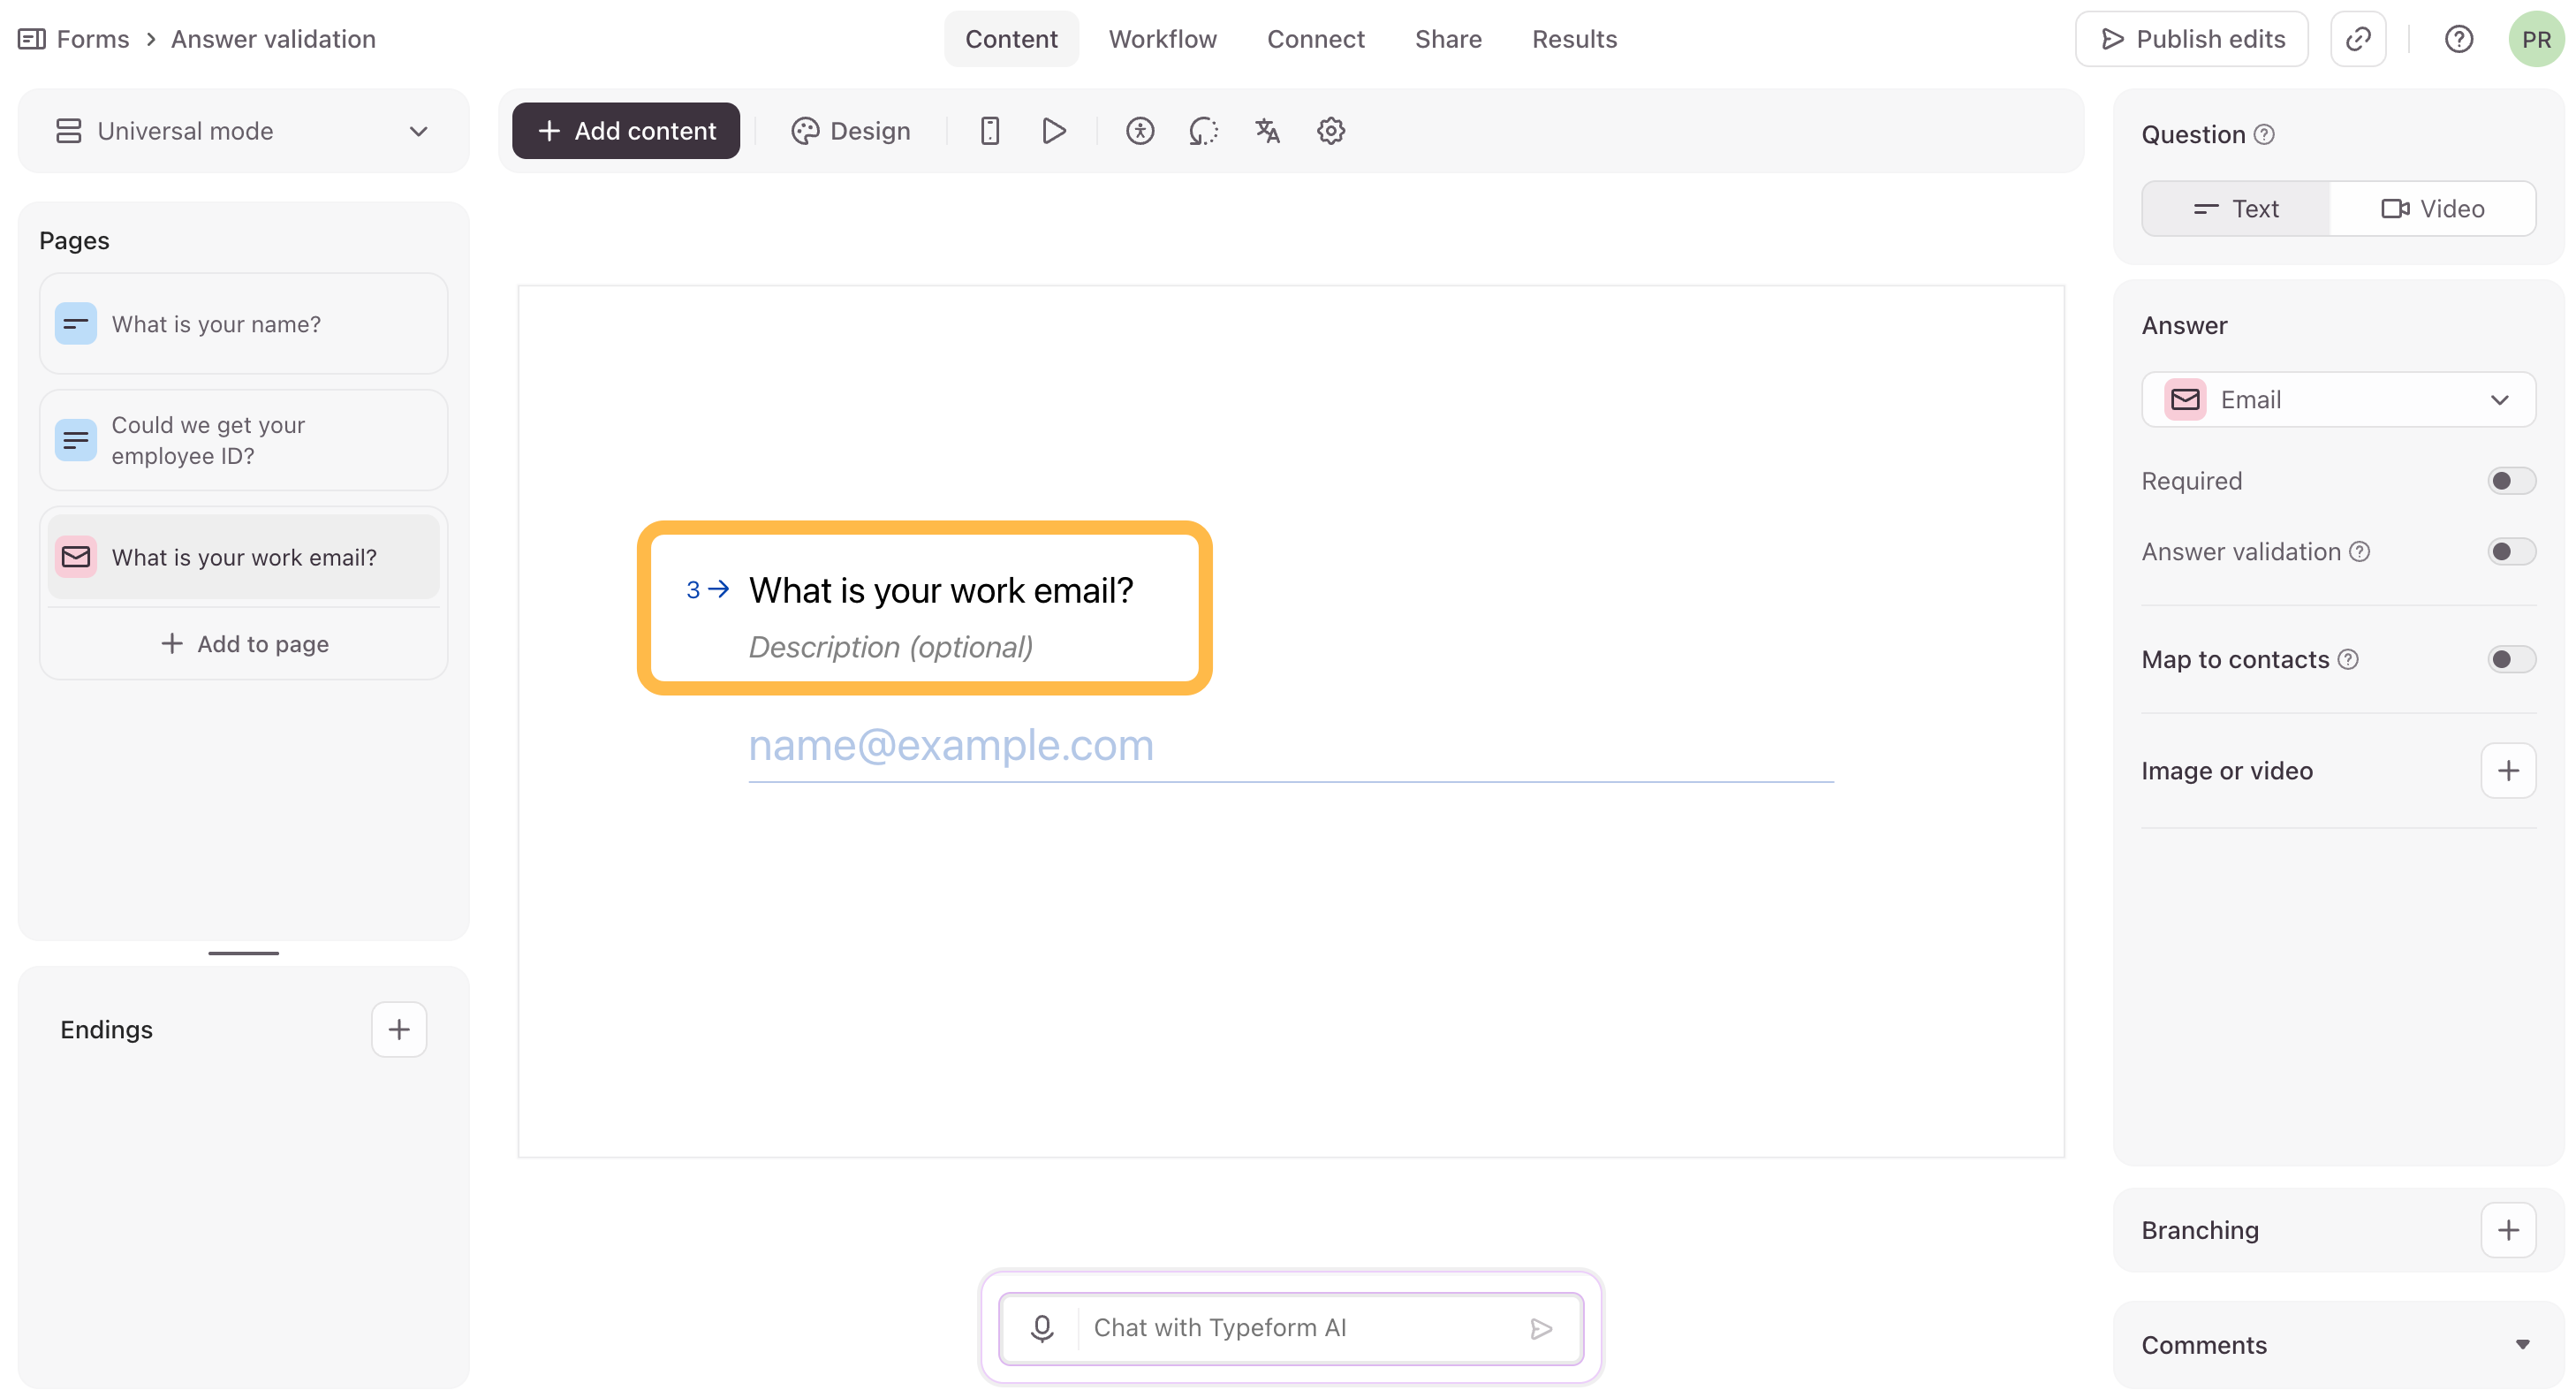This screenshot has width=2576, height=1398.
Task: Open Universal mode dropdown
Action: pos(243,131)
